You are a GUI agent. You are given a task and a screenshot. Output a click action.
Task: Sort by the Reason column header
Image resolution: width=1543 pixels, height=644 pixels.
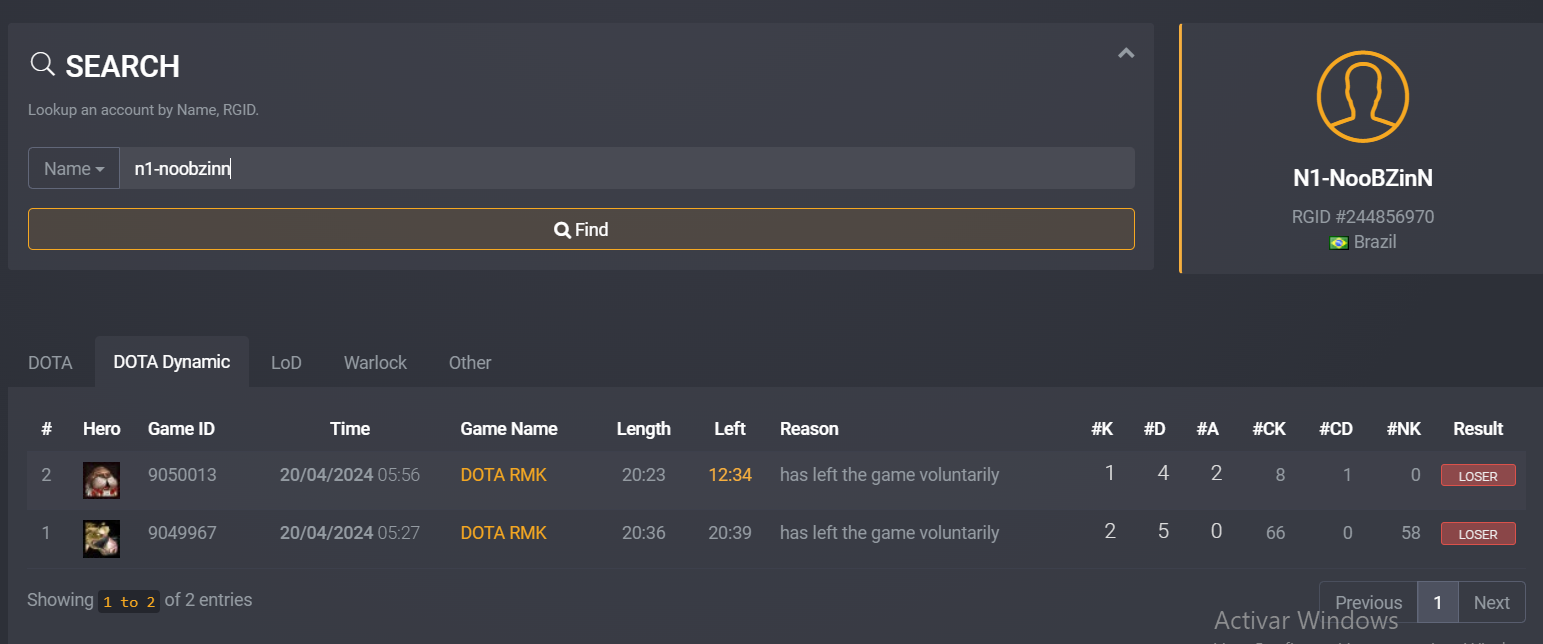click(809, 429)
